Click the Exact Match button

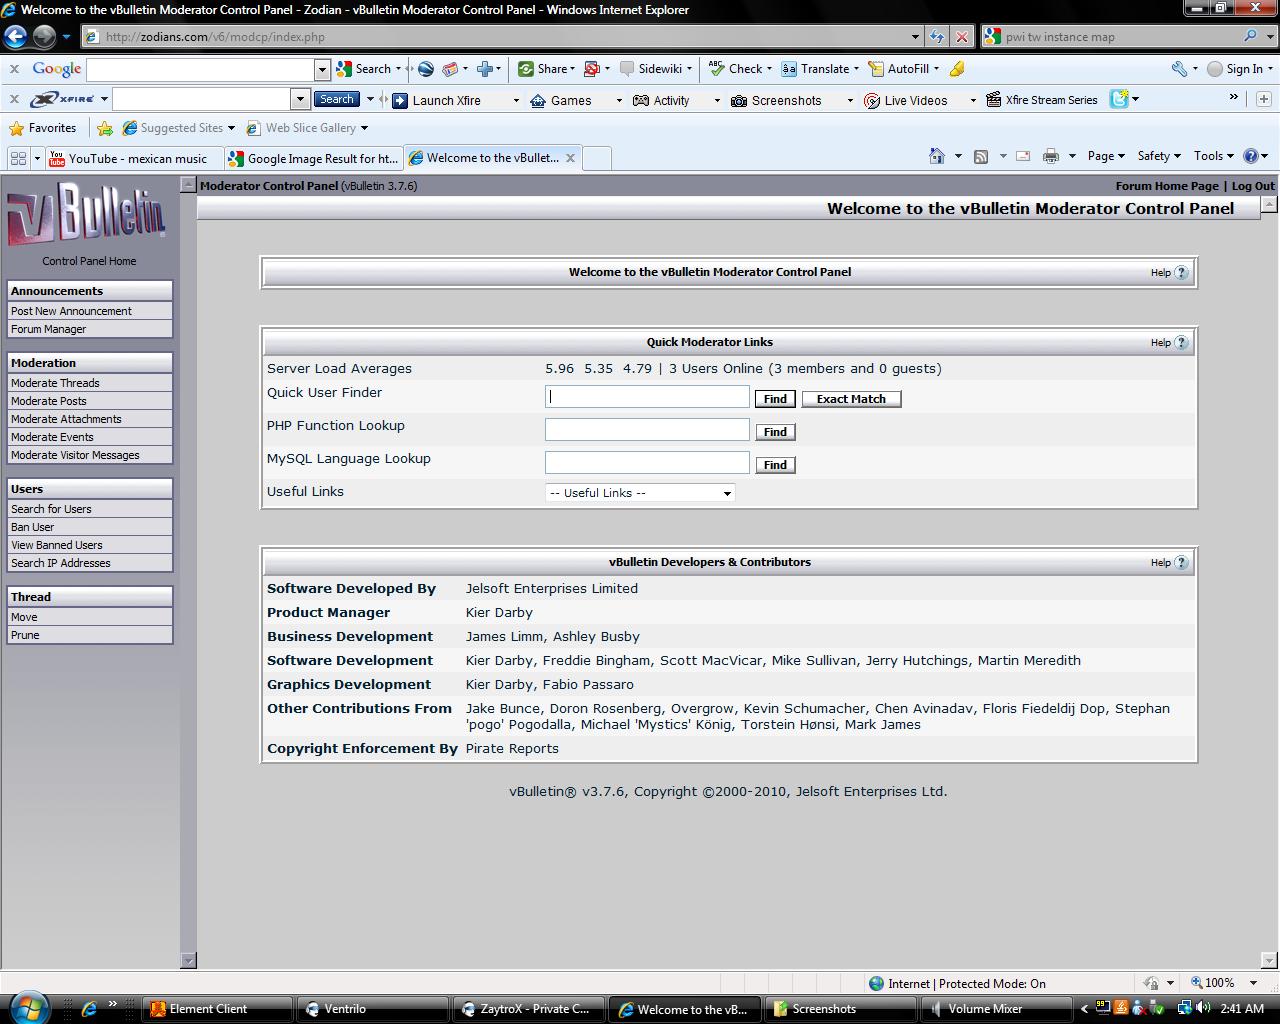(851, 399)
